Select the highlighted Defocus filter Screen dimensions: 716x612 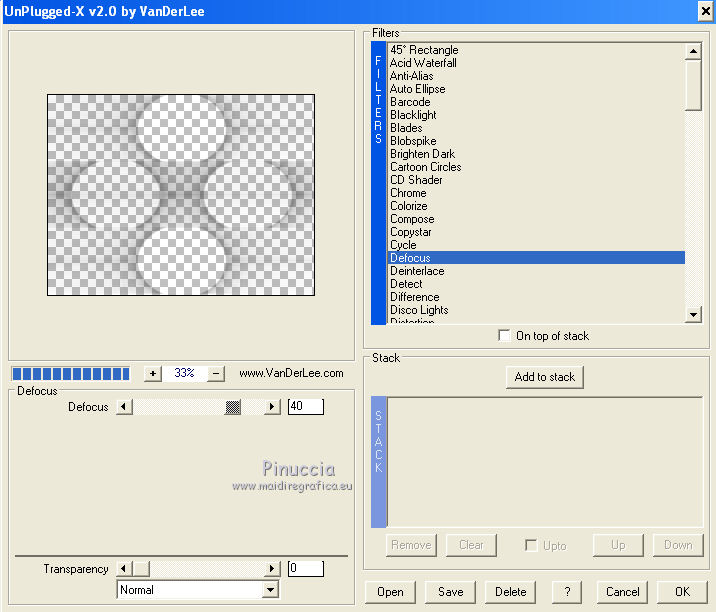(536, 258)
